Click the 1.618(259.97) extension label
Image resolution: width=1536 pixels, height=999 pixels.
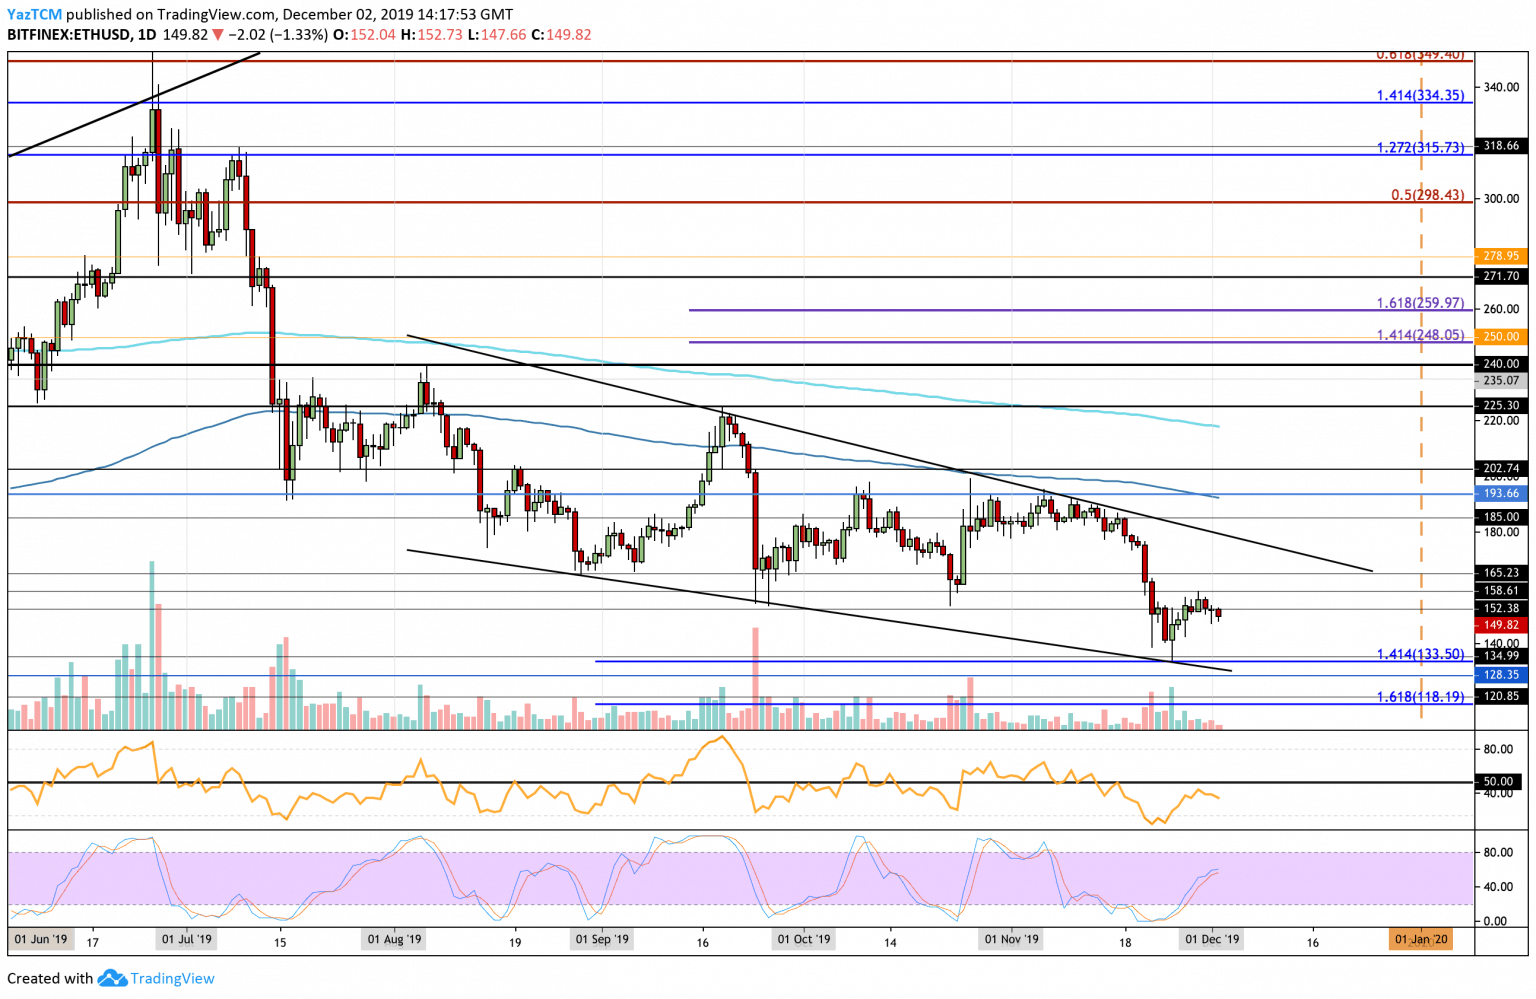1420,302
